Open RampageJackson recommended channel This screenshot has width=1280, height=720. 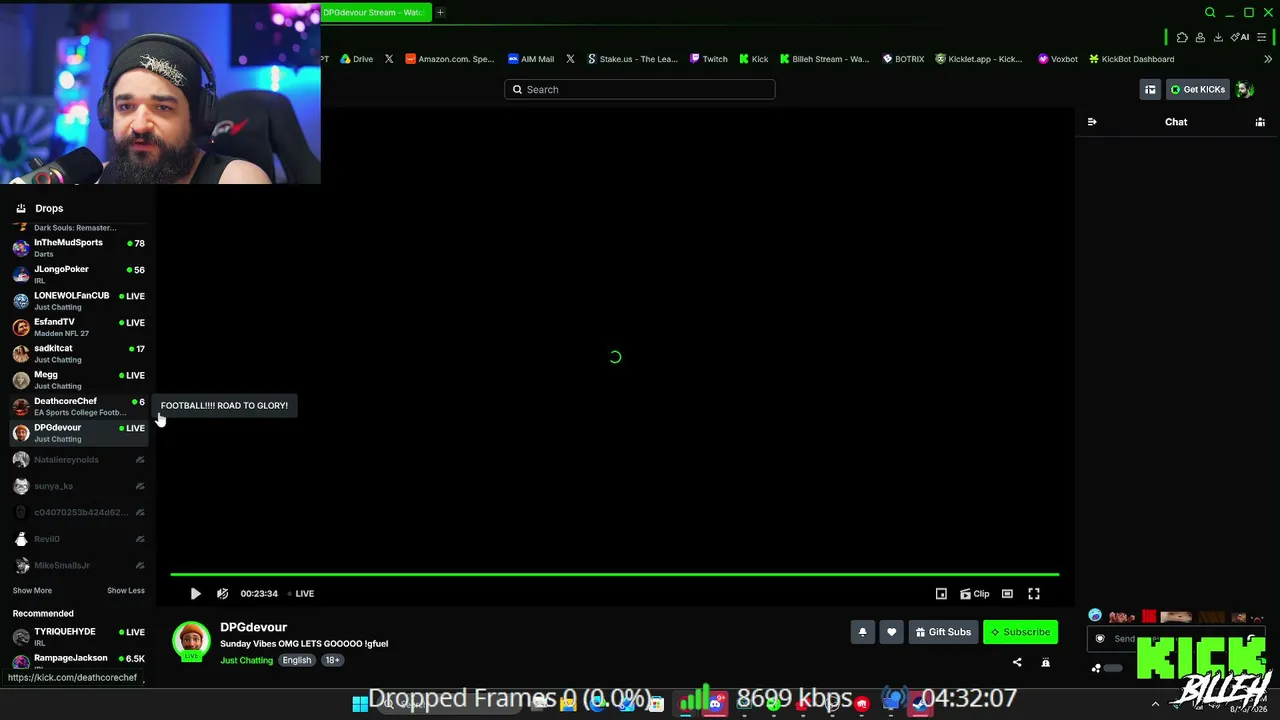click(78, 661)
